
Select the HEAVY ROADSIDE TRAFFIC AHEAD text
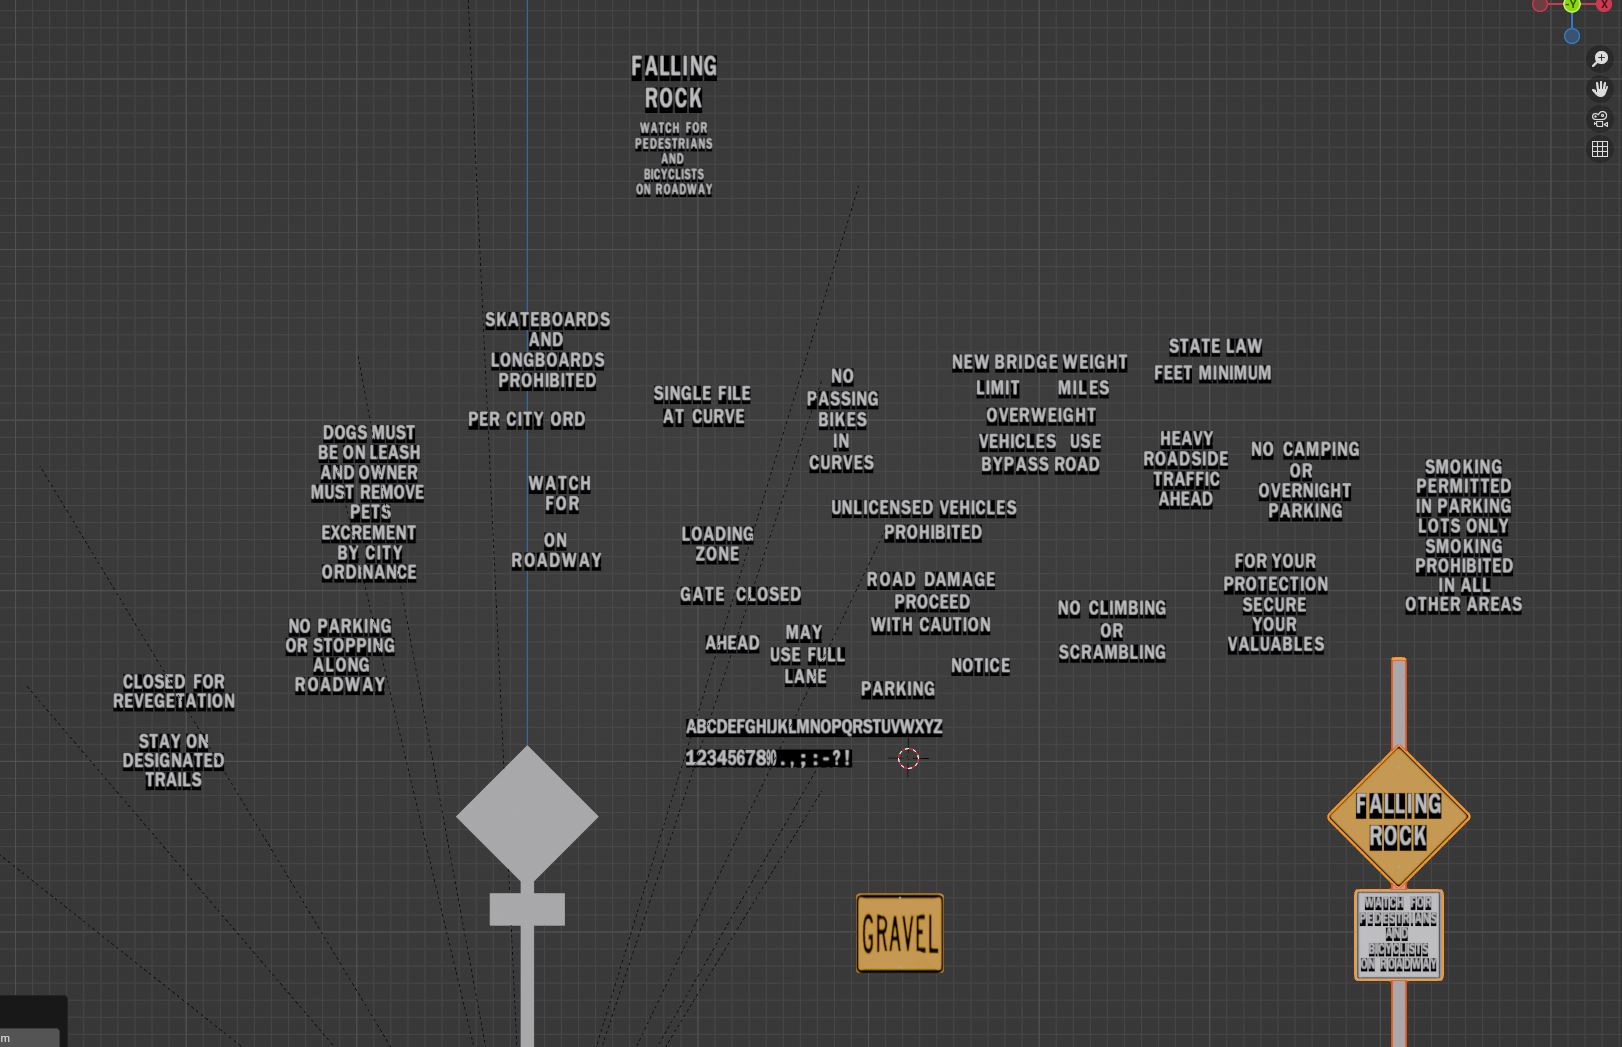click(1186, 469)
